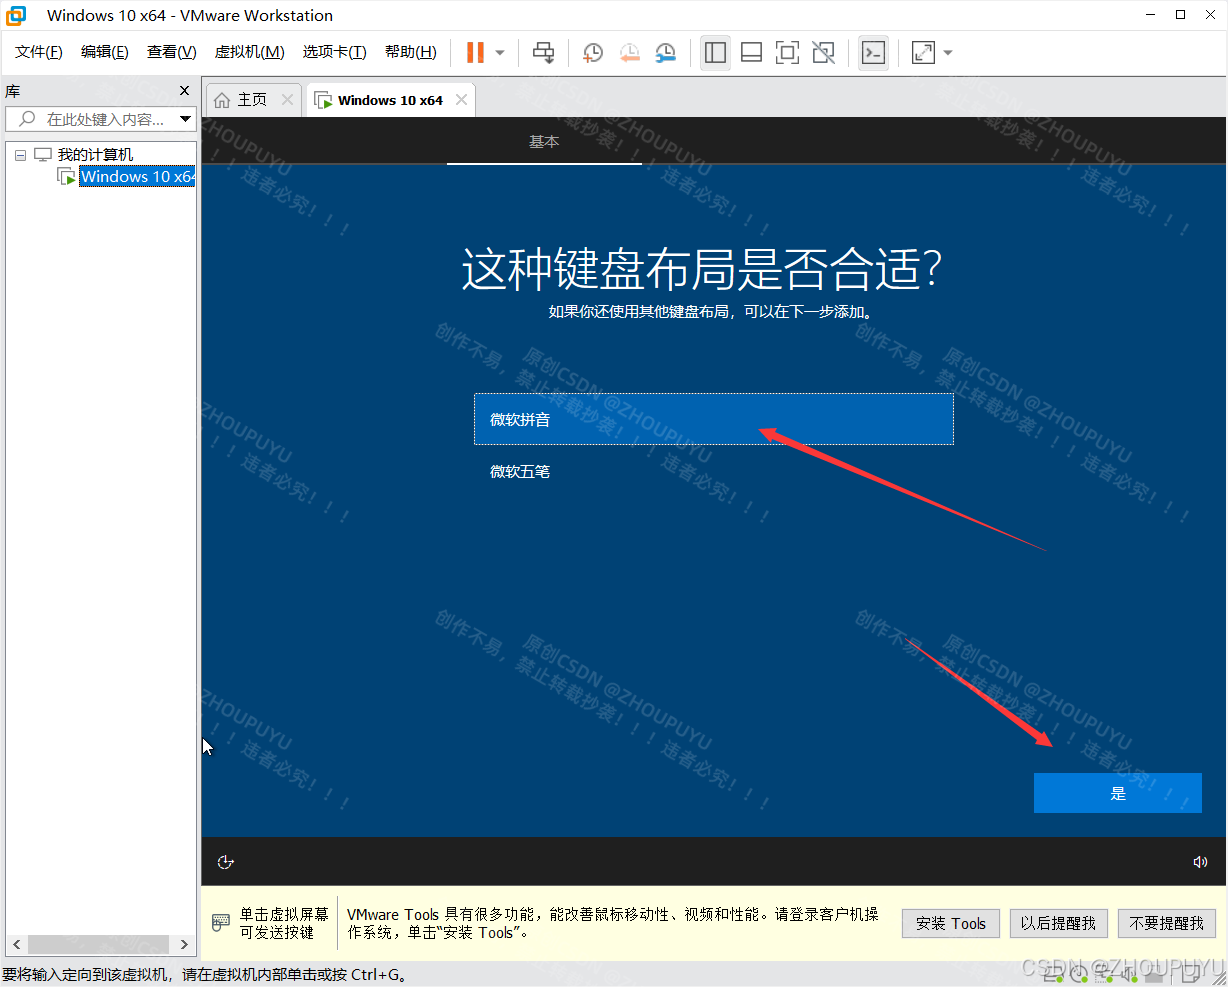
Task: Close the 库 library panel
Action: coord(184,91)
